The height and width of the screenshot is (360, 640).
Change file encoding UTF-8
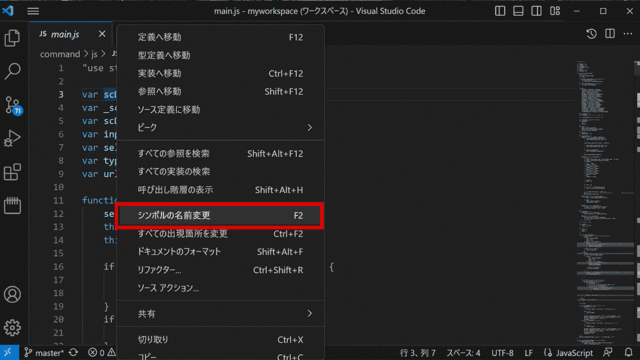coord(502,353)
